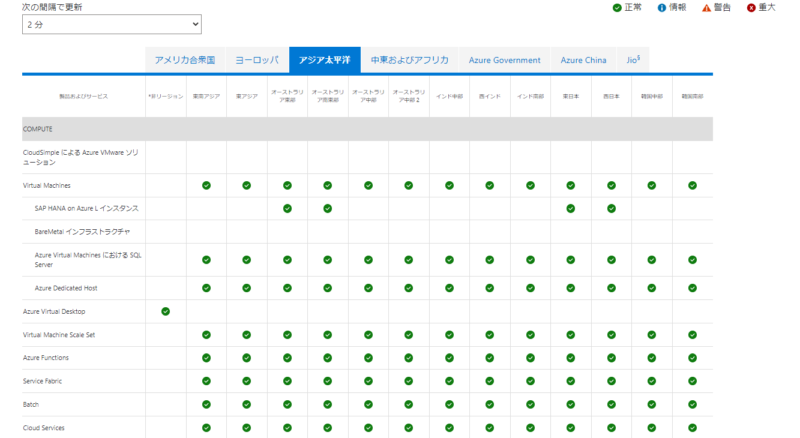Click Service Fabric status icon for オーストラリア東部
800x438 pixels.
coord(287,381)
